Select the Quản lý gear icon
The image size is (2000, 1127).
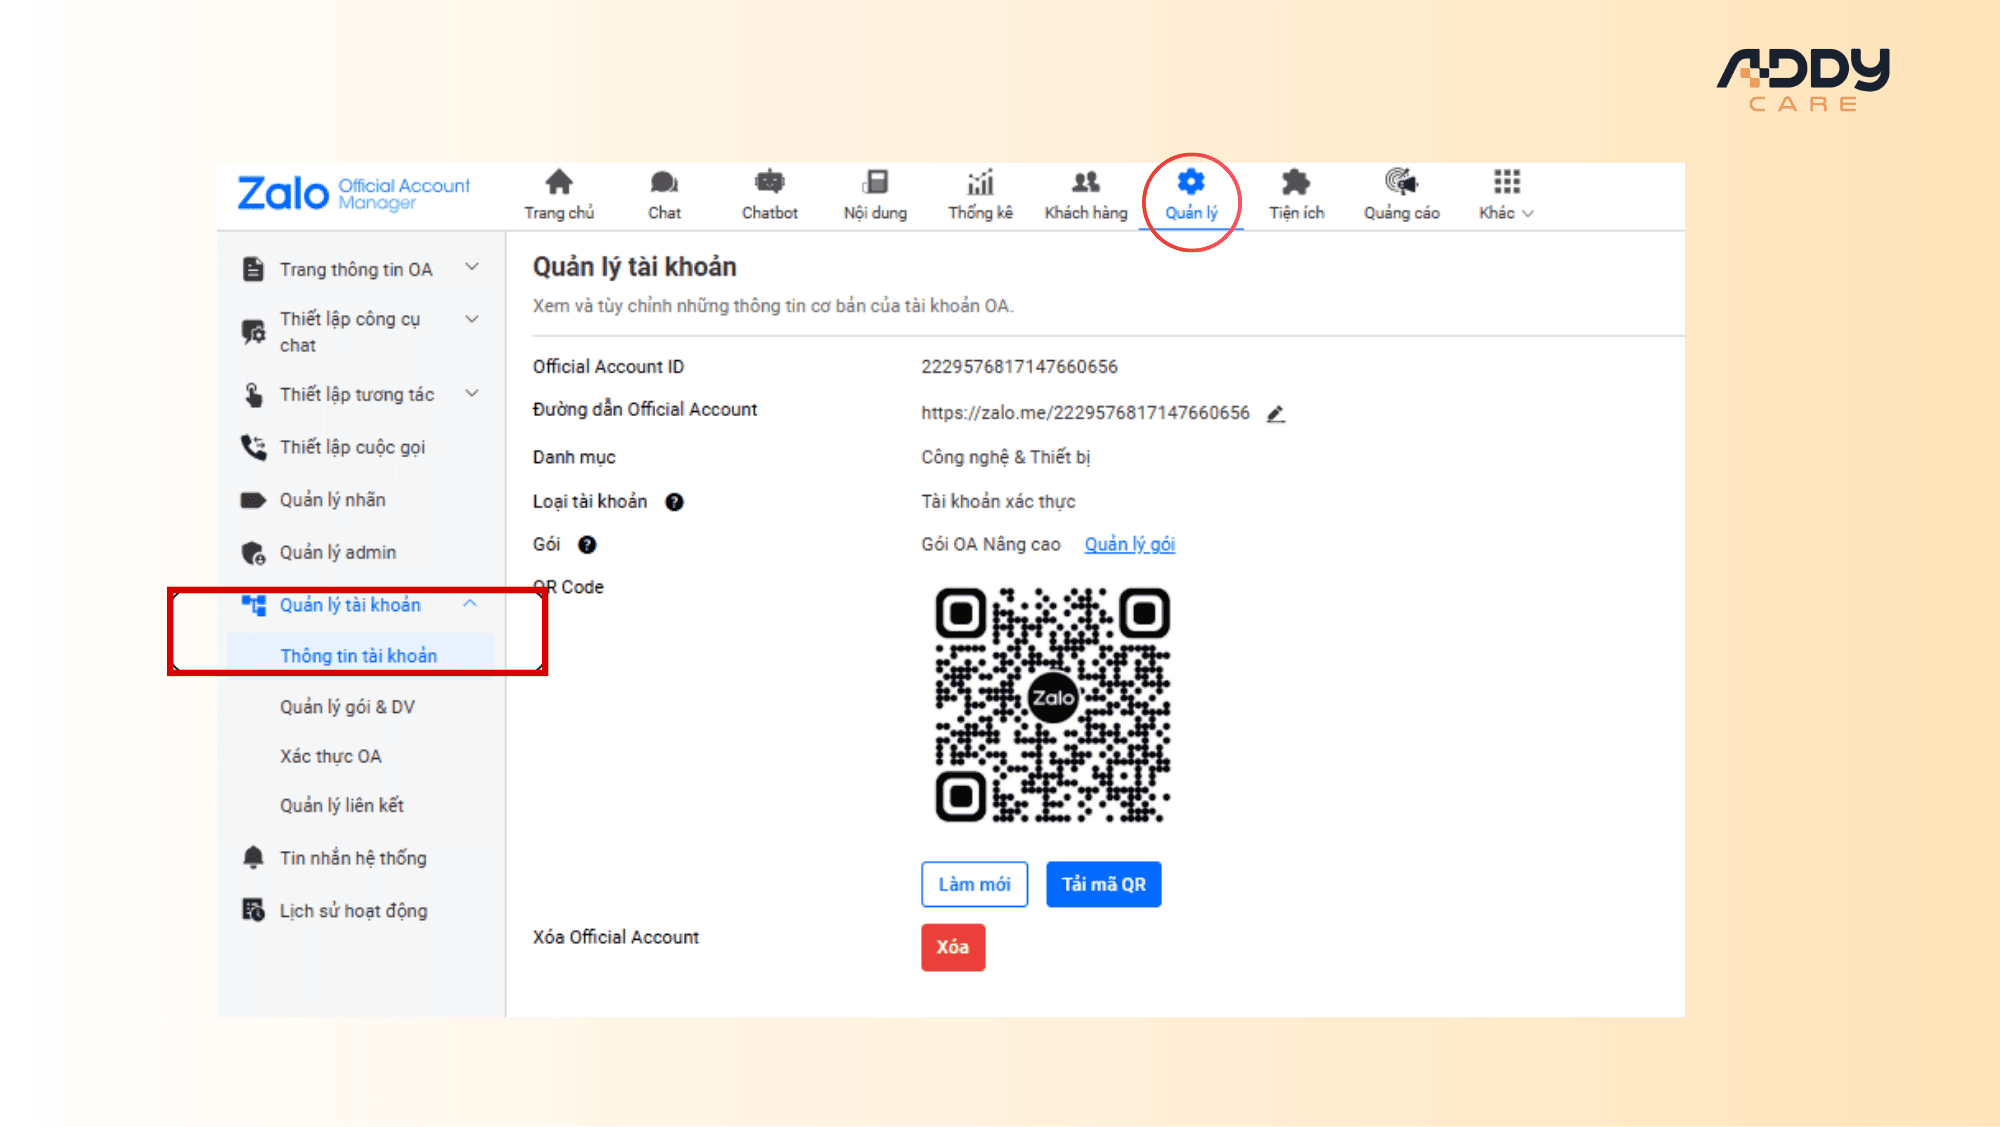click(1191, 182)
